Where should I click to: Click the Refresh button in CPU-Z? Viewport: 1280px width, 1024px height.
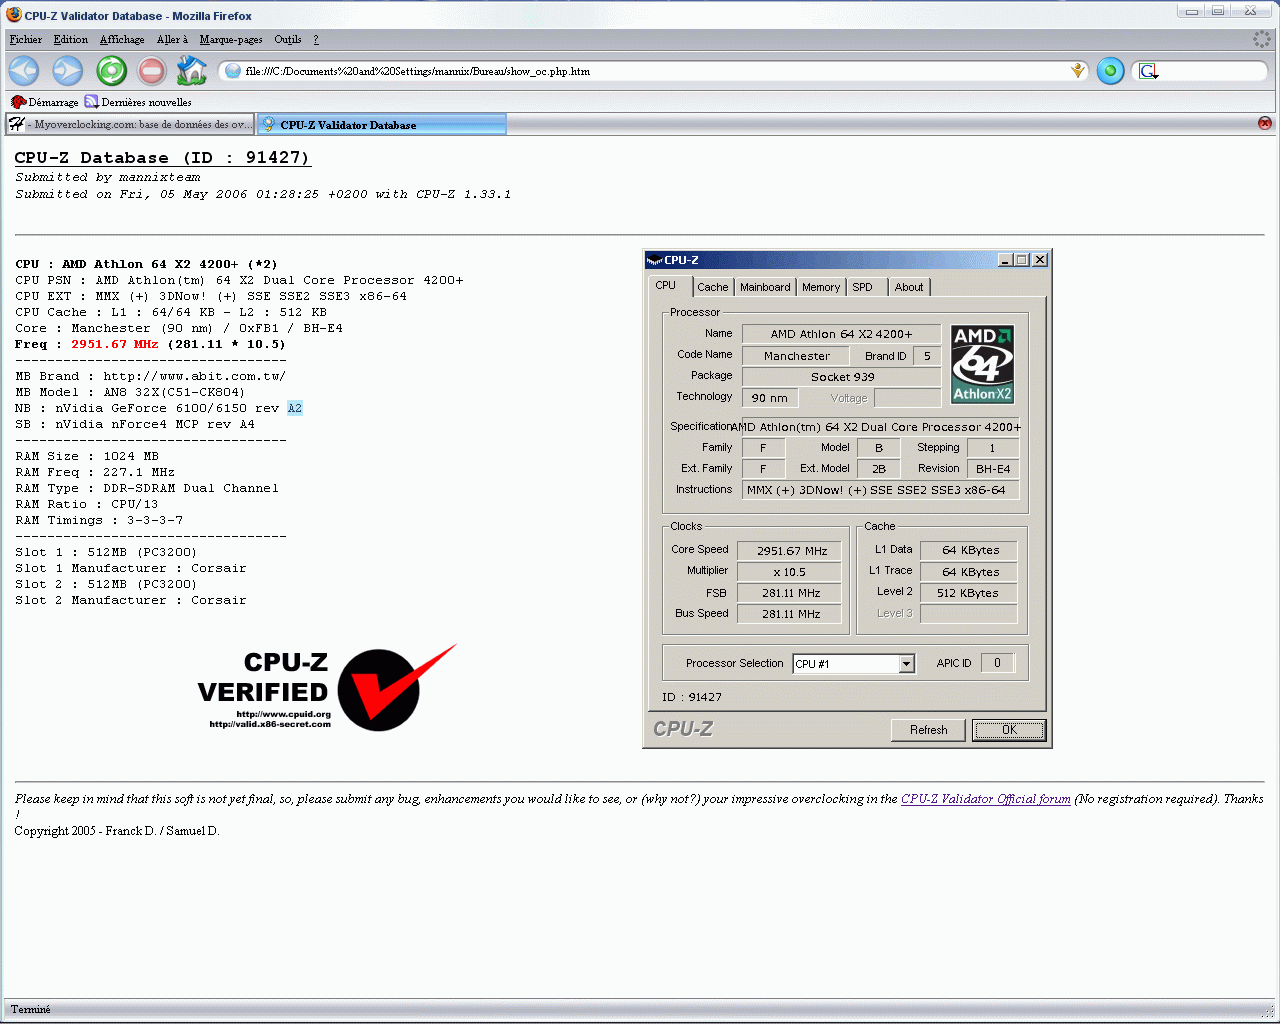[928, 730]
